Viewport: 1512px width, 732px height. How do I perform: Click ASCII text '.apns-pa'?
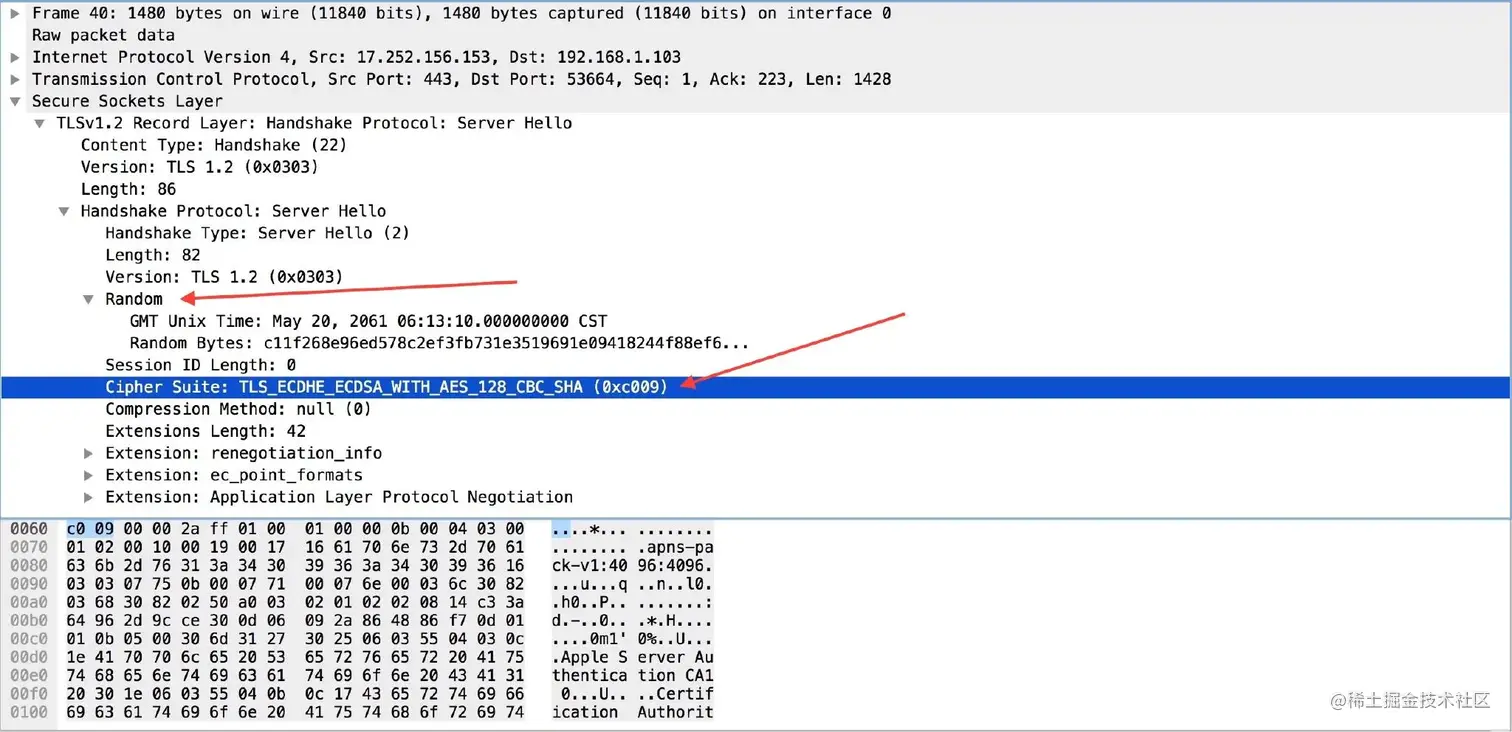click(x=675, y=547)
